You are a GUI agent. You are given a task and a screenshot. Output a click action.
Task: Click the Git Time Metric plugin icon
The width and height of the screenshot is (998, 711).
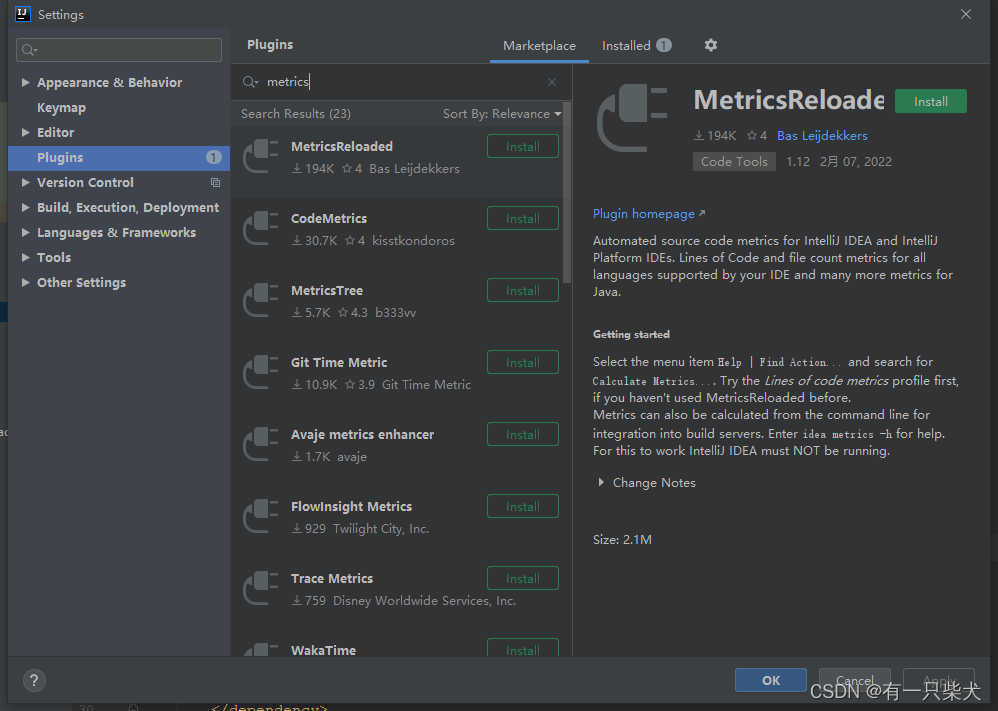point(261,372)
